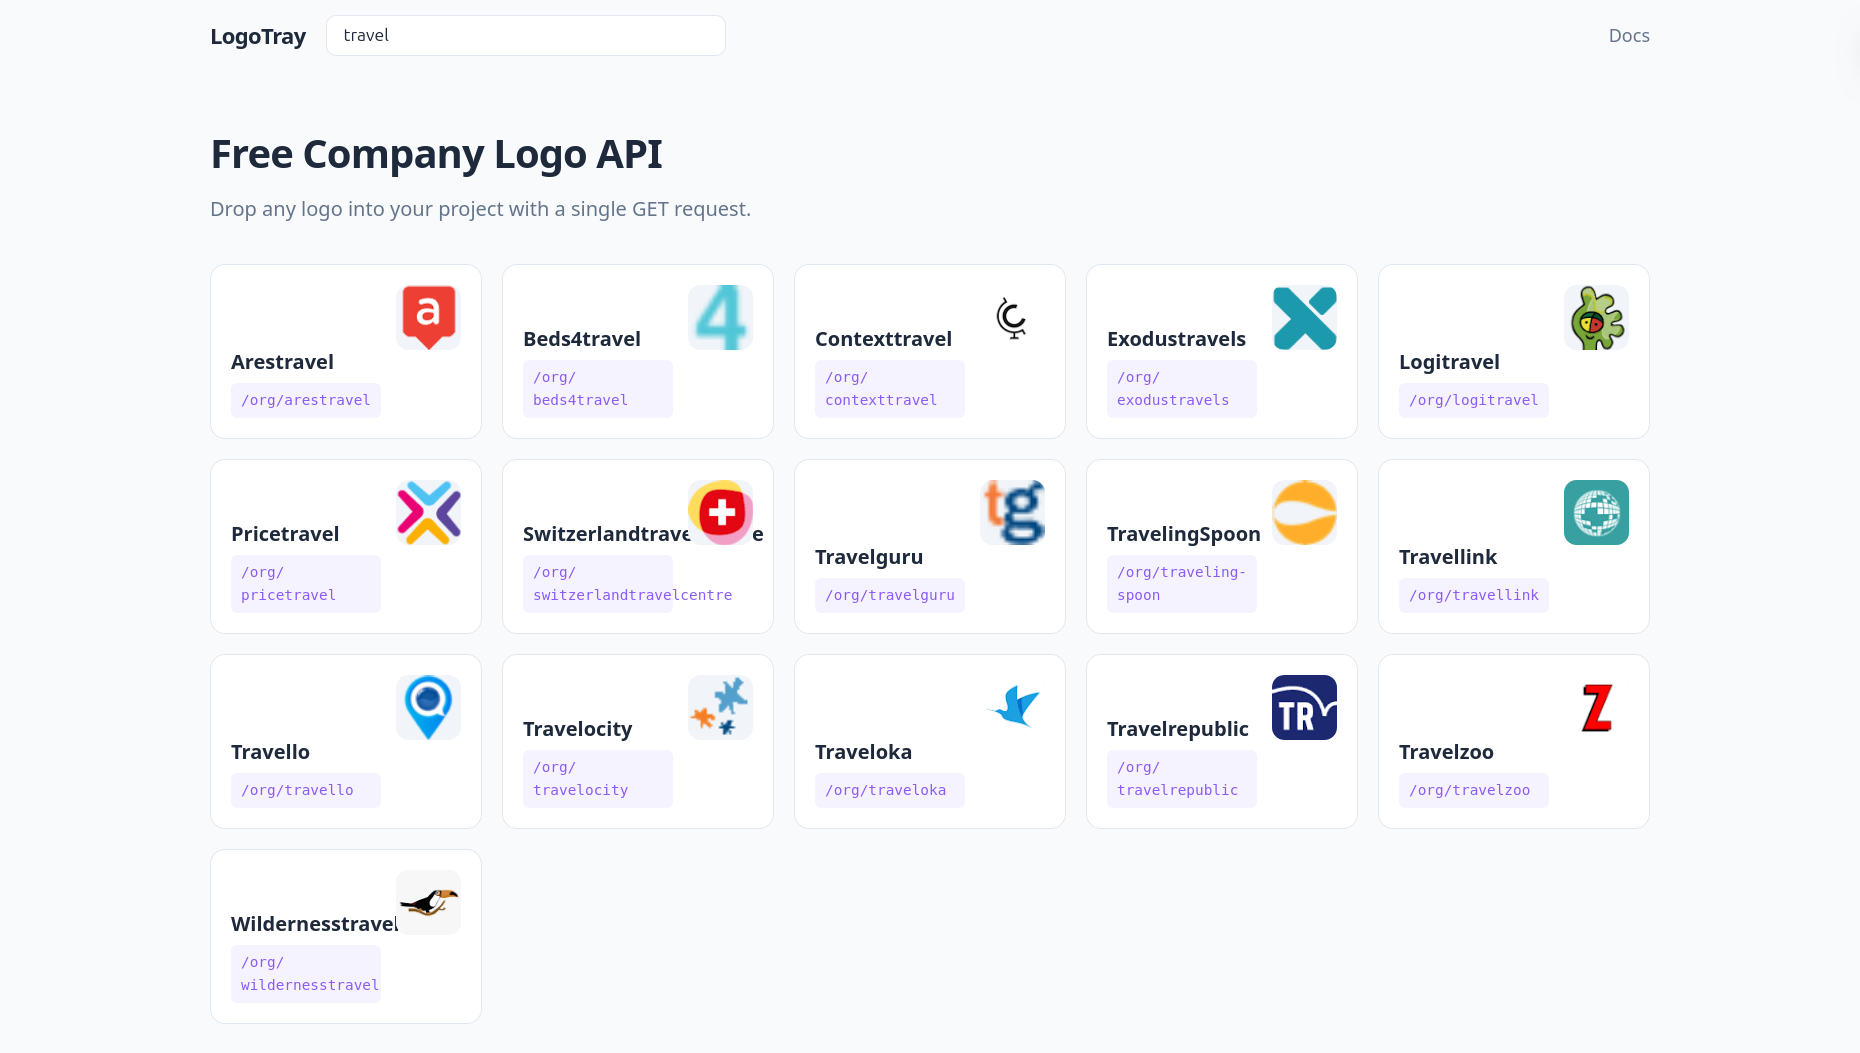
Task: Click the Travelguru company name
Action: point(869,557)
